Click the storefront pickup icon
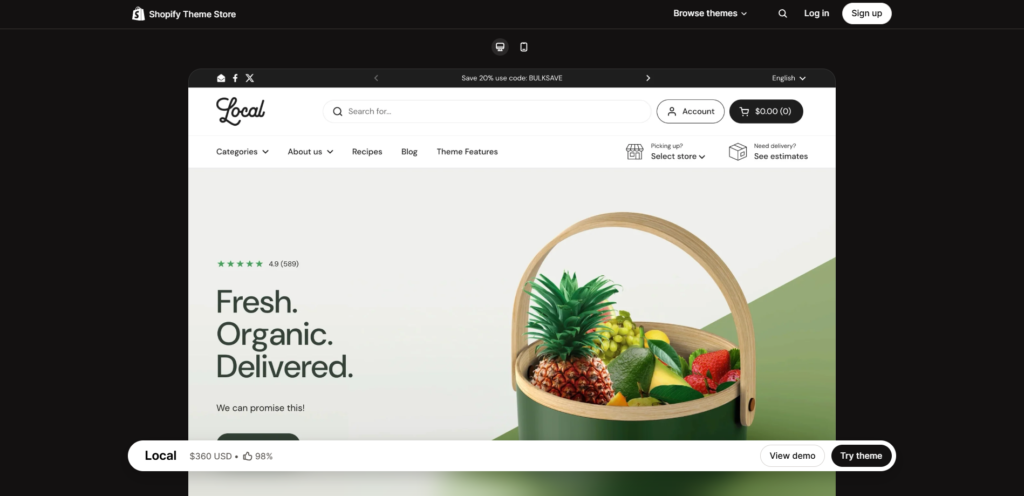Screen dimensions: 1024x496 click(x=635, y=152)
